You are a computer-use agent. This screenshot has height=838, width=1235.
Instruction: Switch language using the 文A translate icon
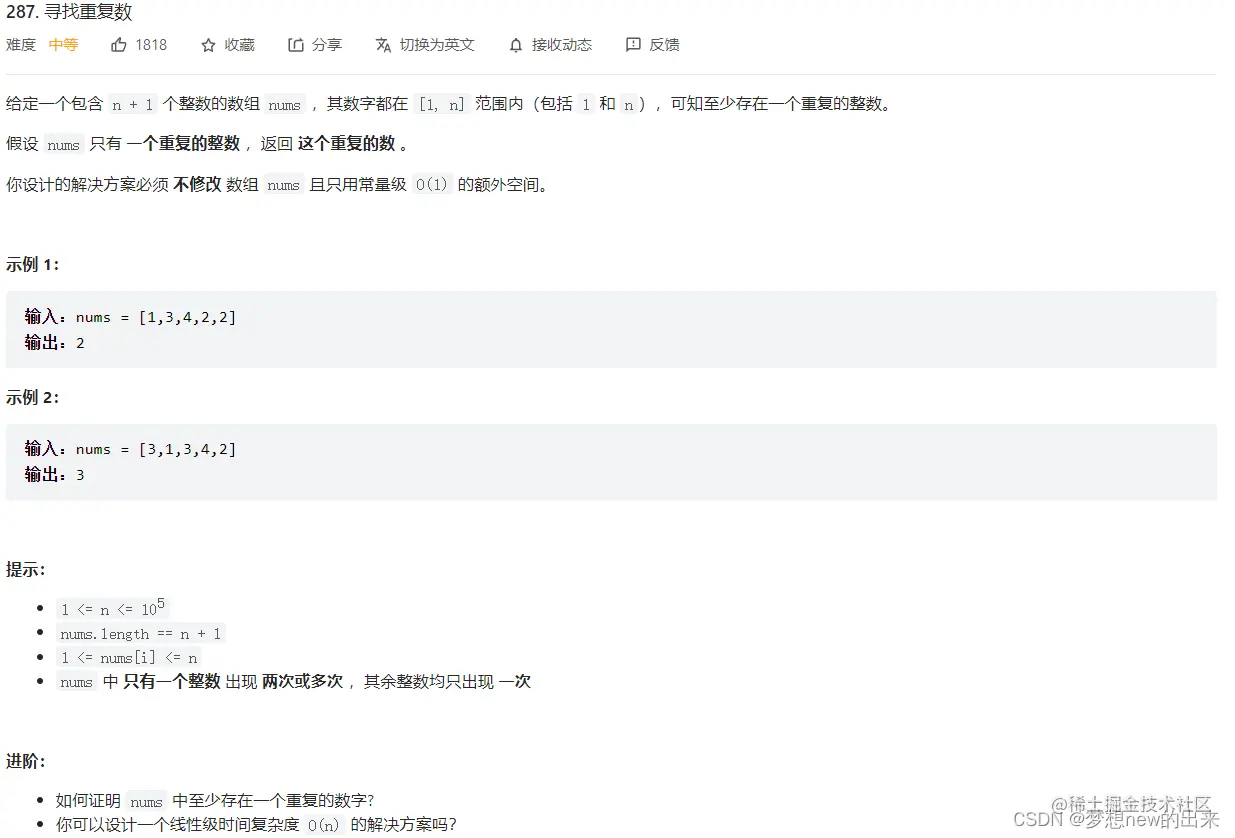tap(383, 44)
